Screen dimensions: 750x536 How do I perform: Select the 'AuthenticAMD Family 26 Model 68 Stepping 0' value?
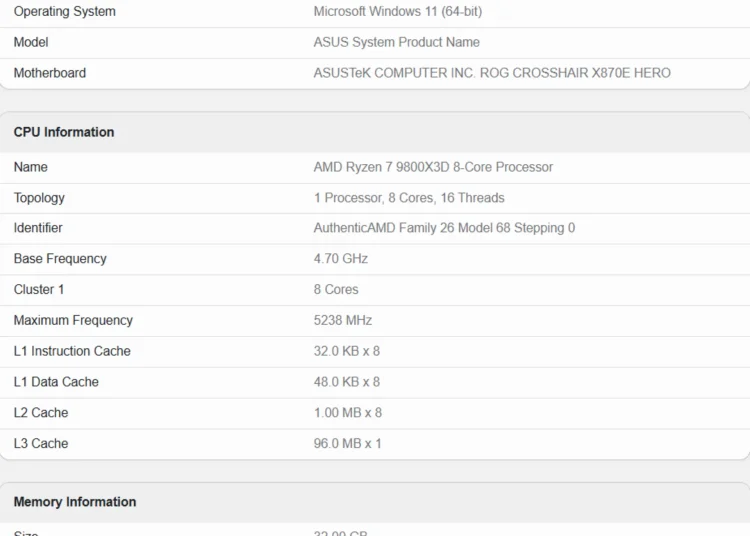pos(444,228)
